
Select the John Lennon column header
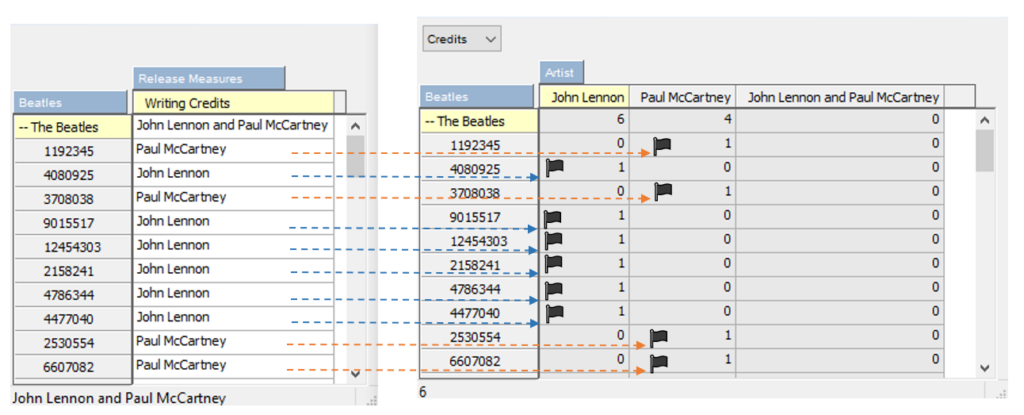tap(584, 97)
